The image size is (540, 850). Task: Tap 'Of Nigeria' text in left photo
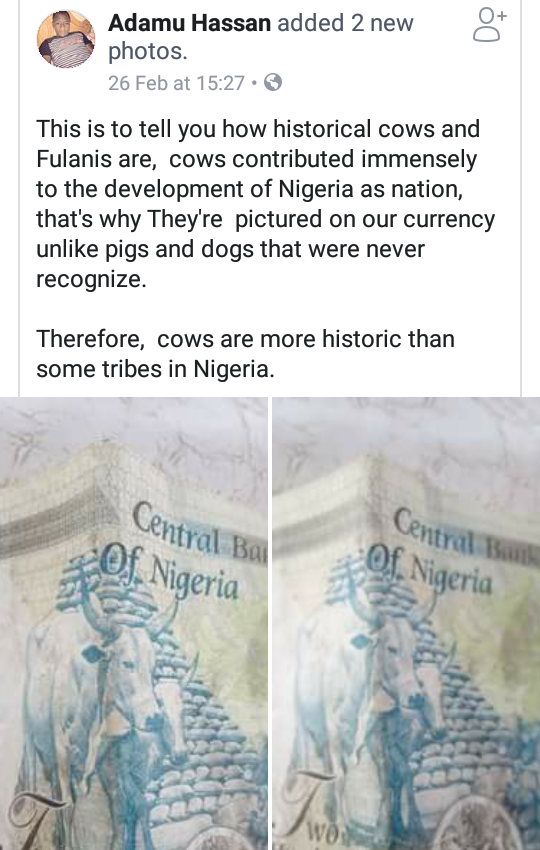171,570
